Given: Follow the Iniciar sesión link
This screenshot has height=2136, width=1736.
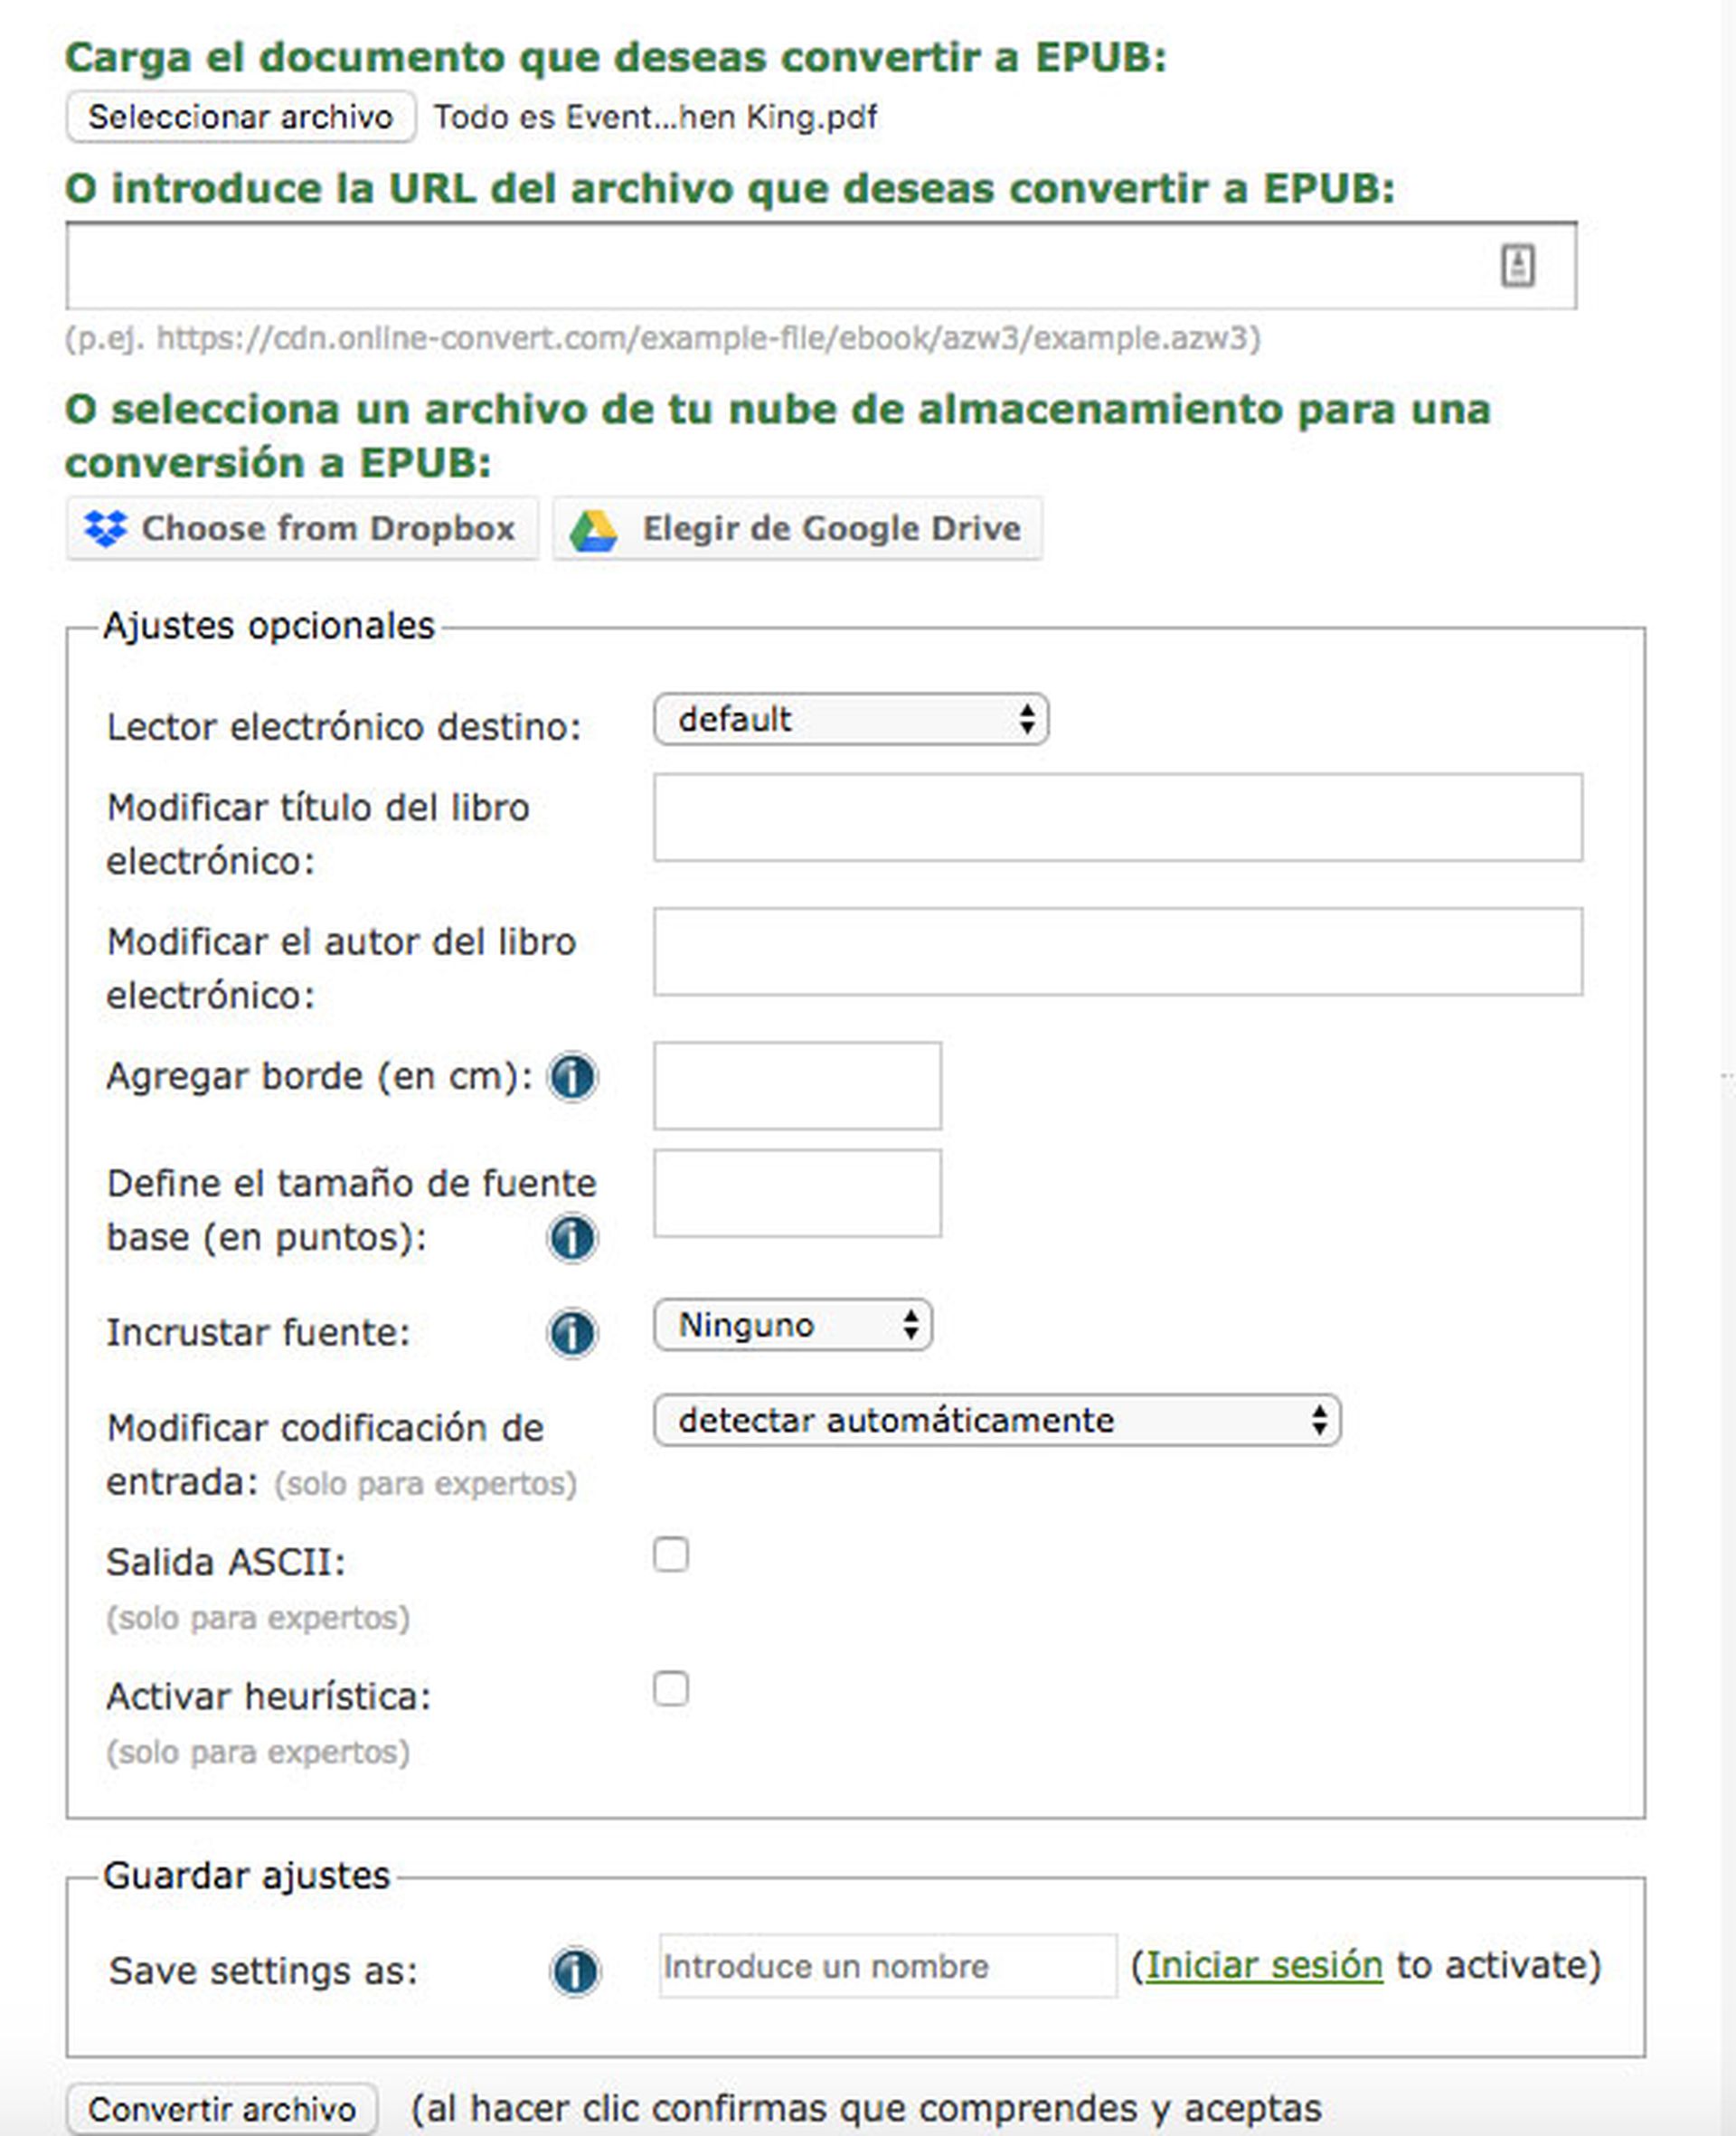Looking at the screenshot, I should click(1264, 1966).
